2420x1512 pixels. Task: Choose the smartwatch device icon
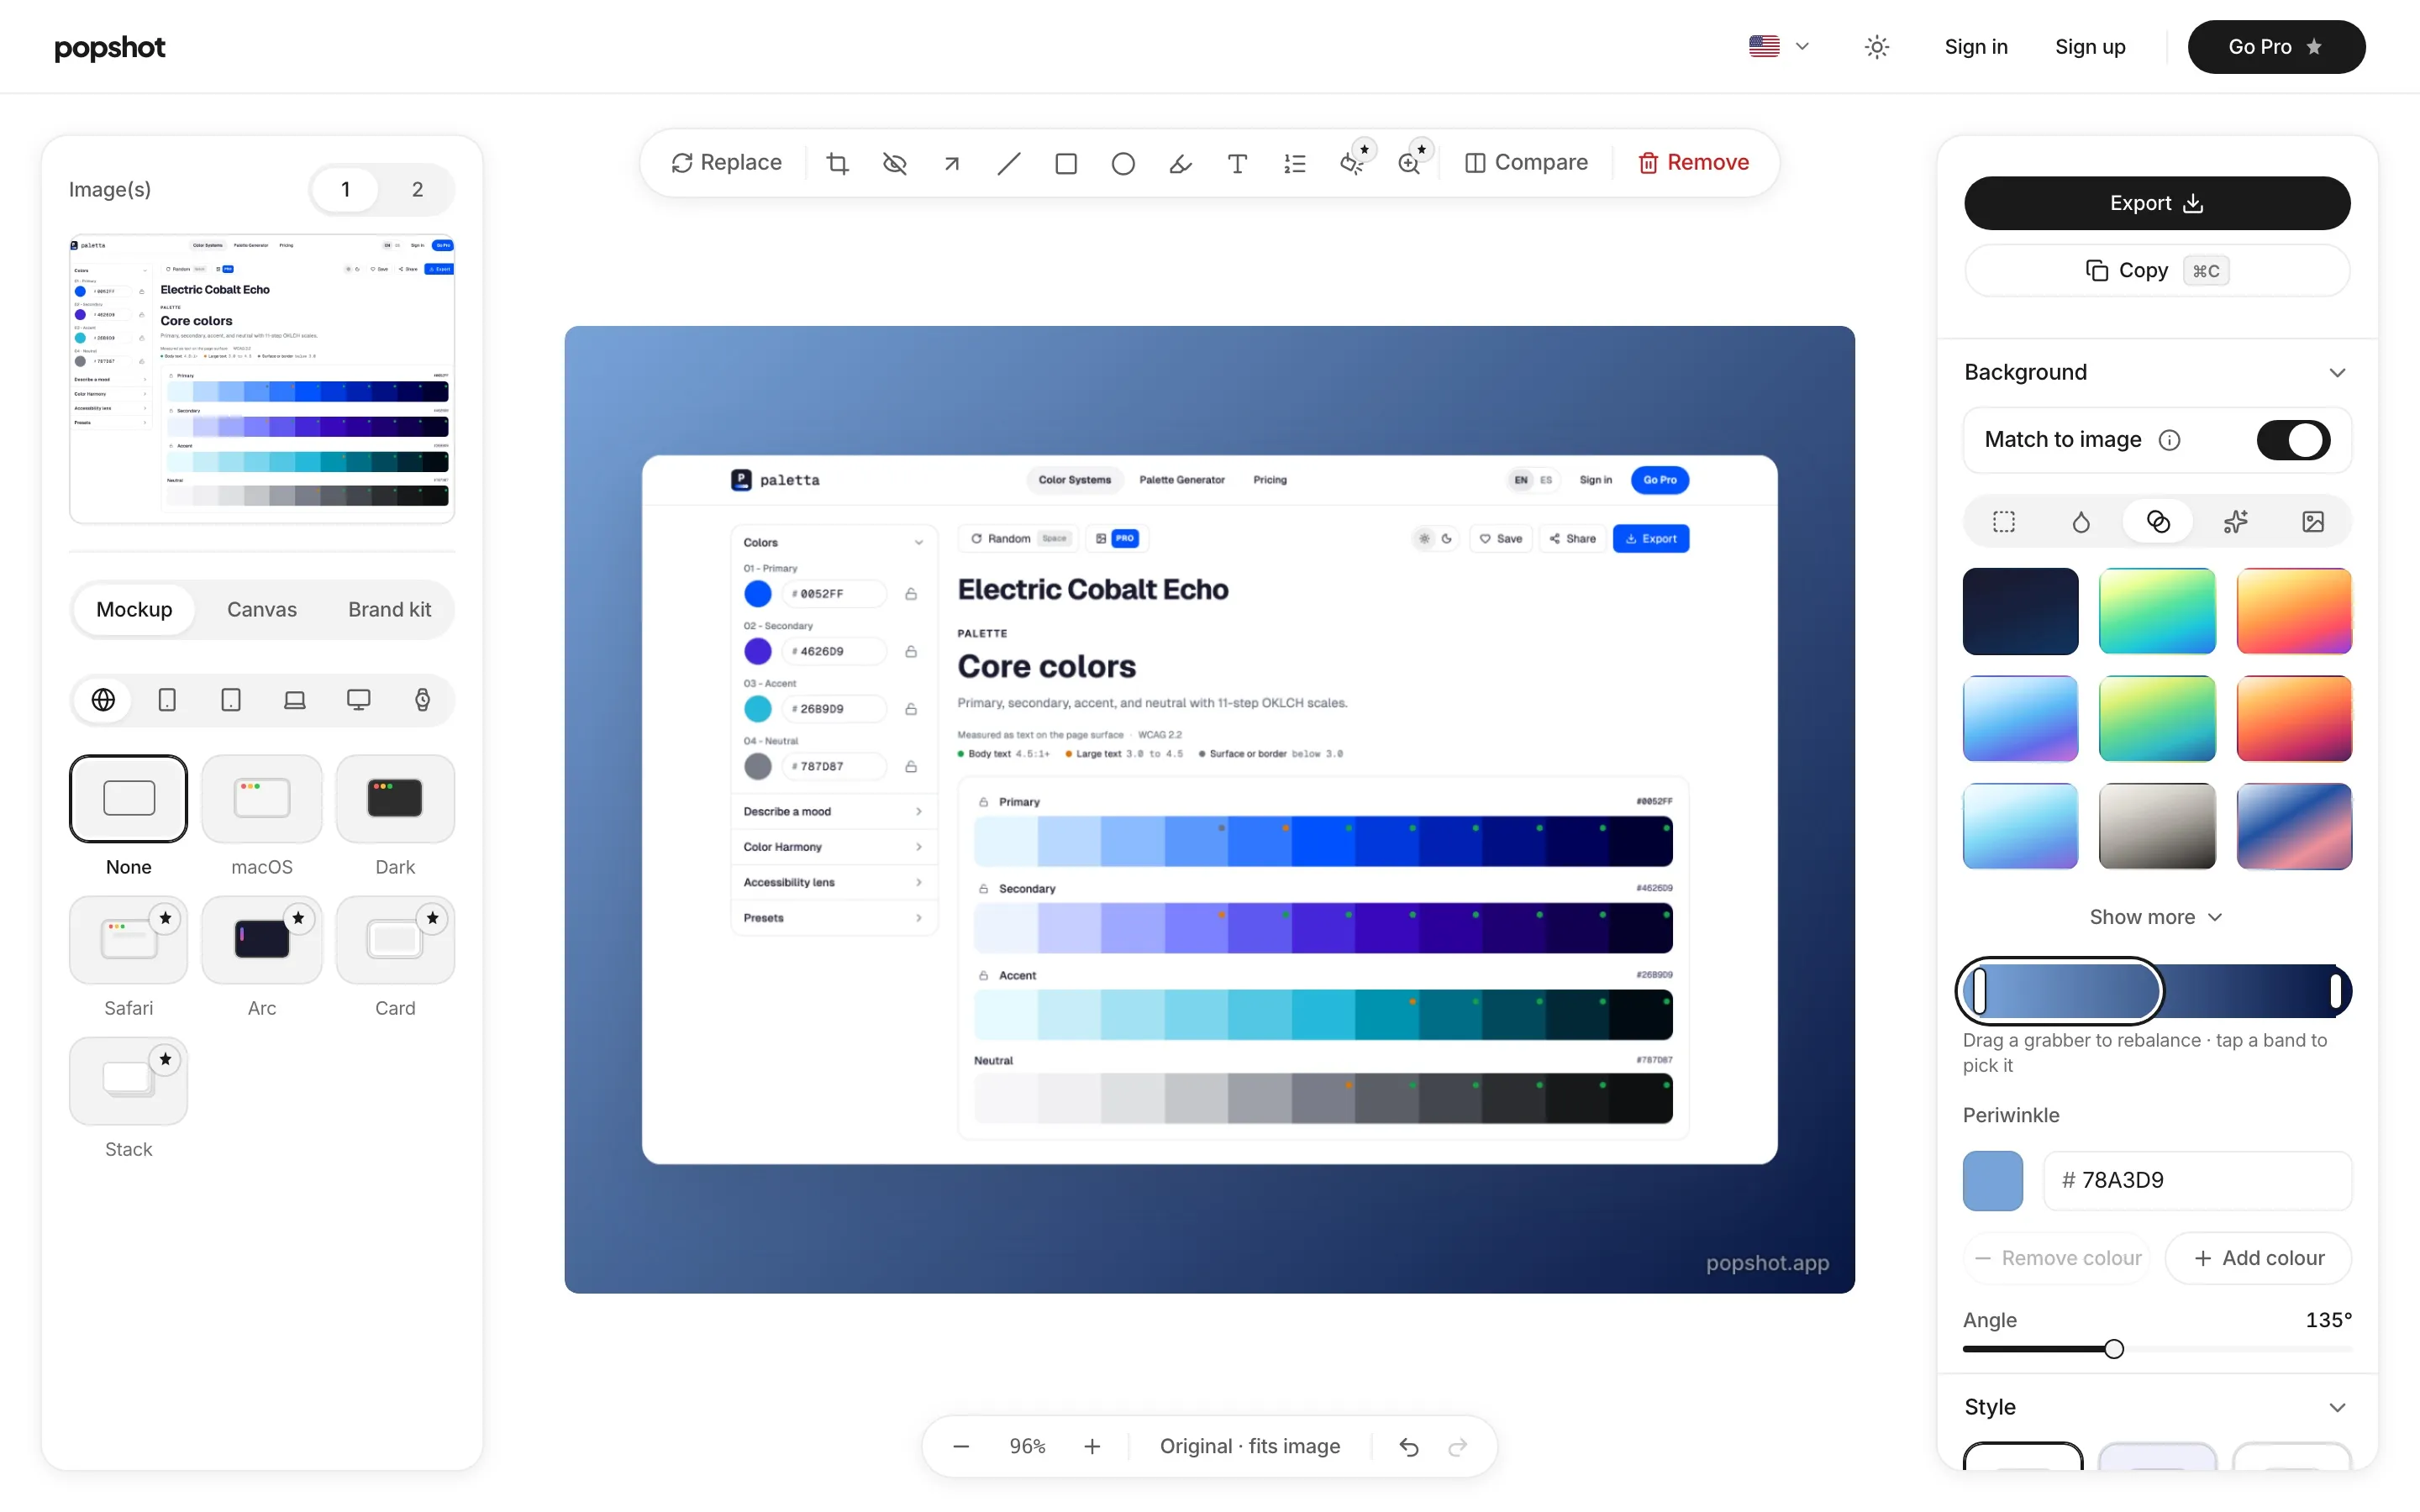[423, 700]
